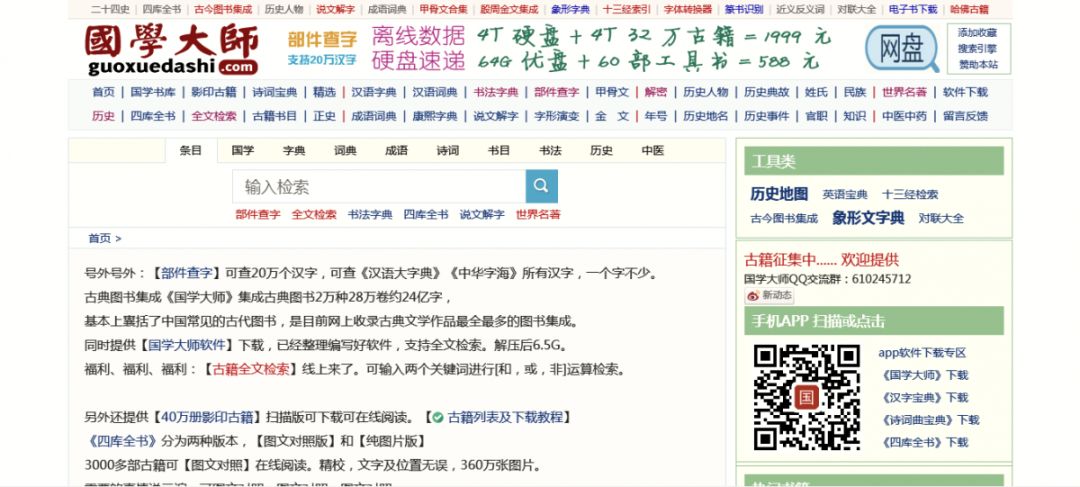Open 康熙字典 in the navigation menu

click(435, 116)
